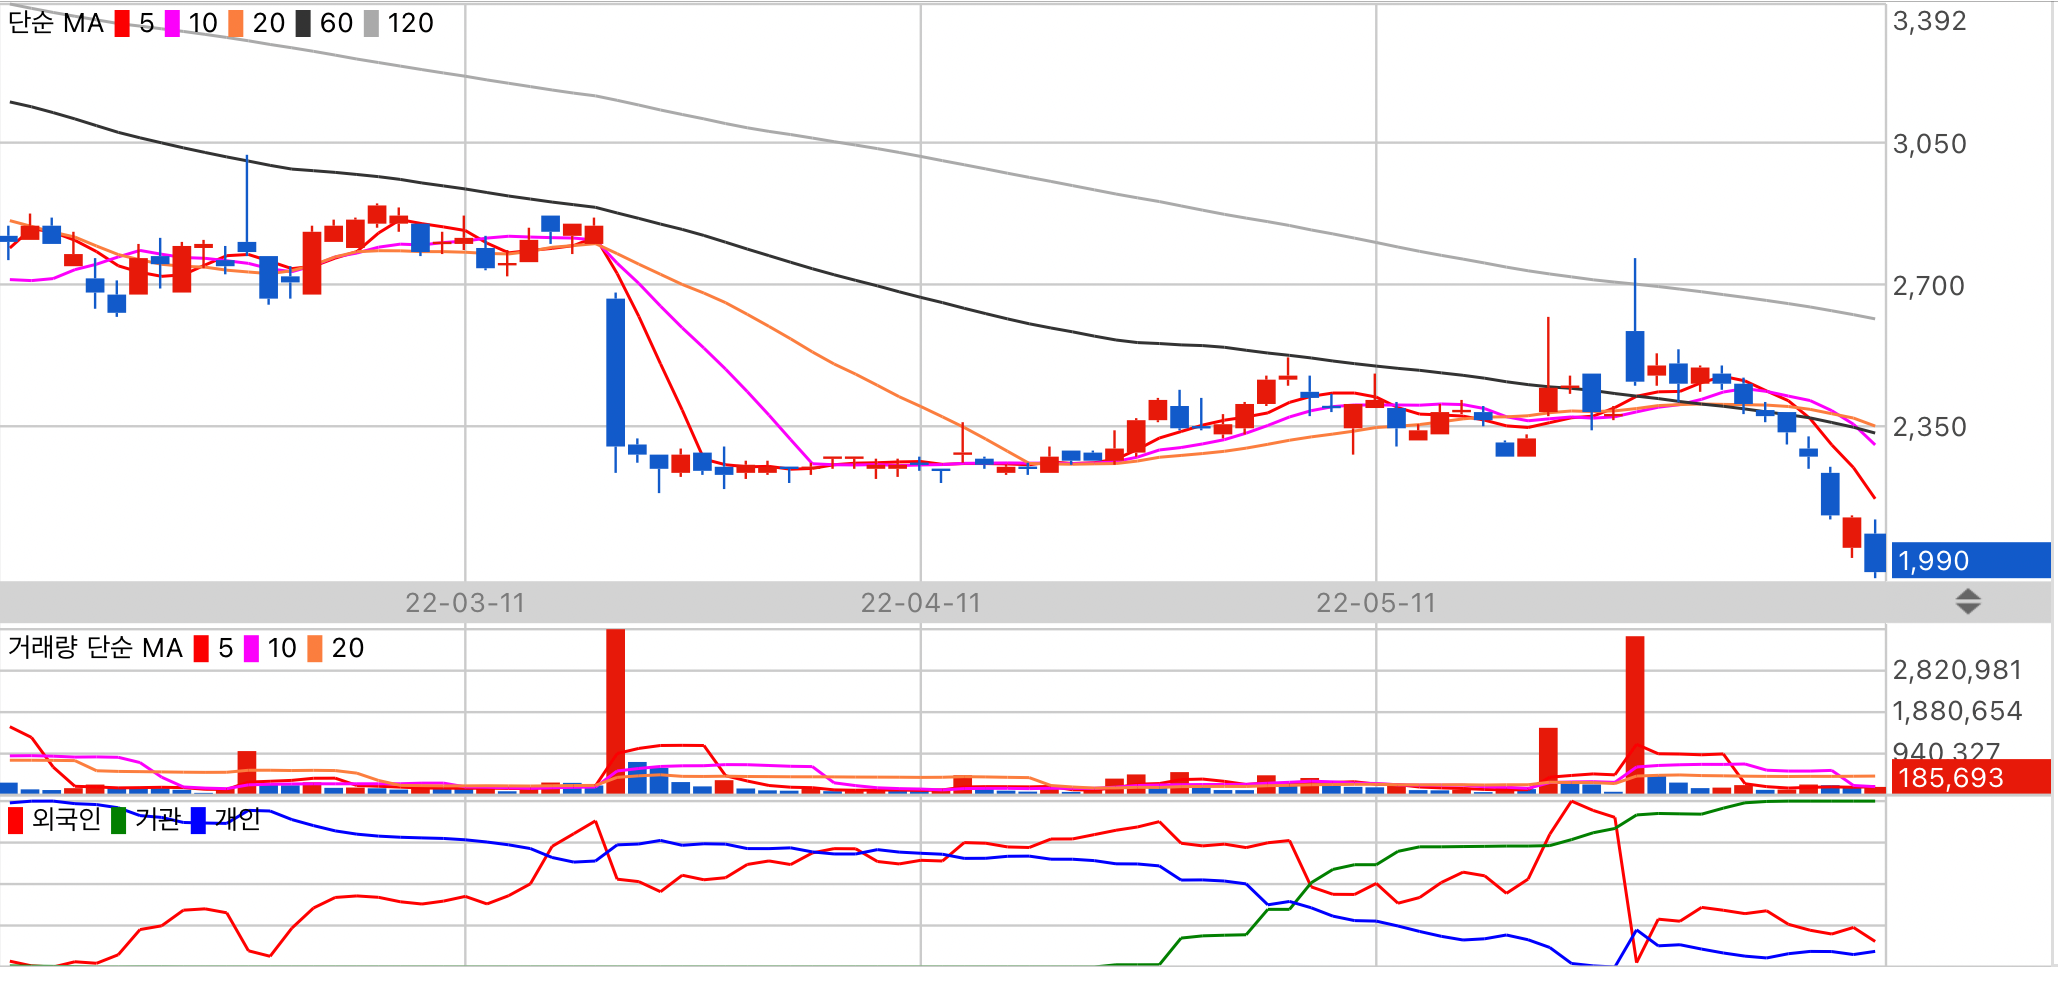Click the blue 개인 legend swatch
The image size is (2058, 984).
(x=198, y=820)
